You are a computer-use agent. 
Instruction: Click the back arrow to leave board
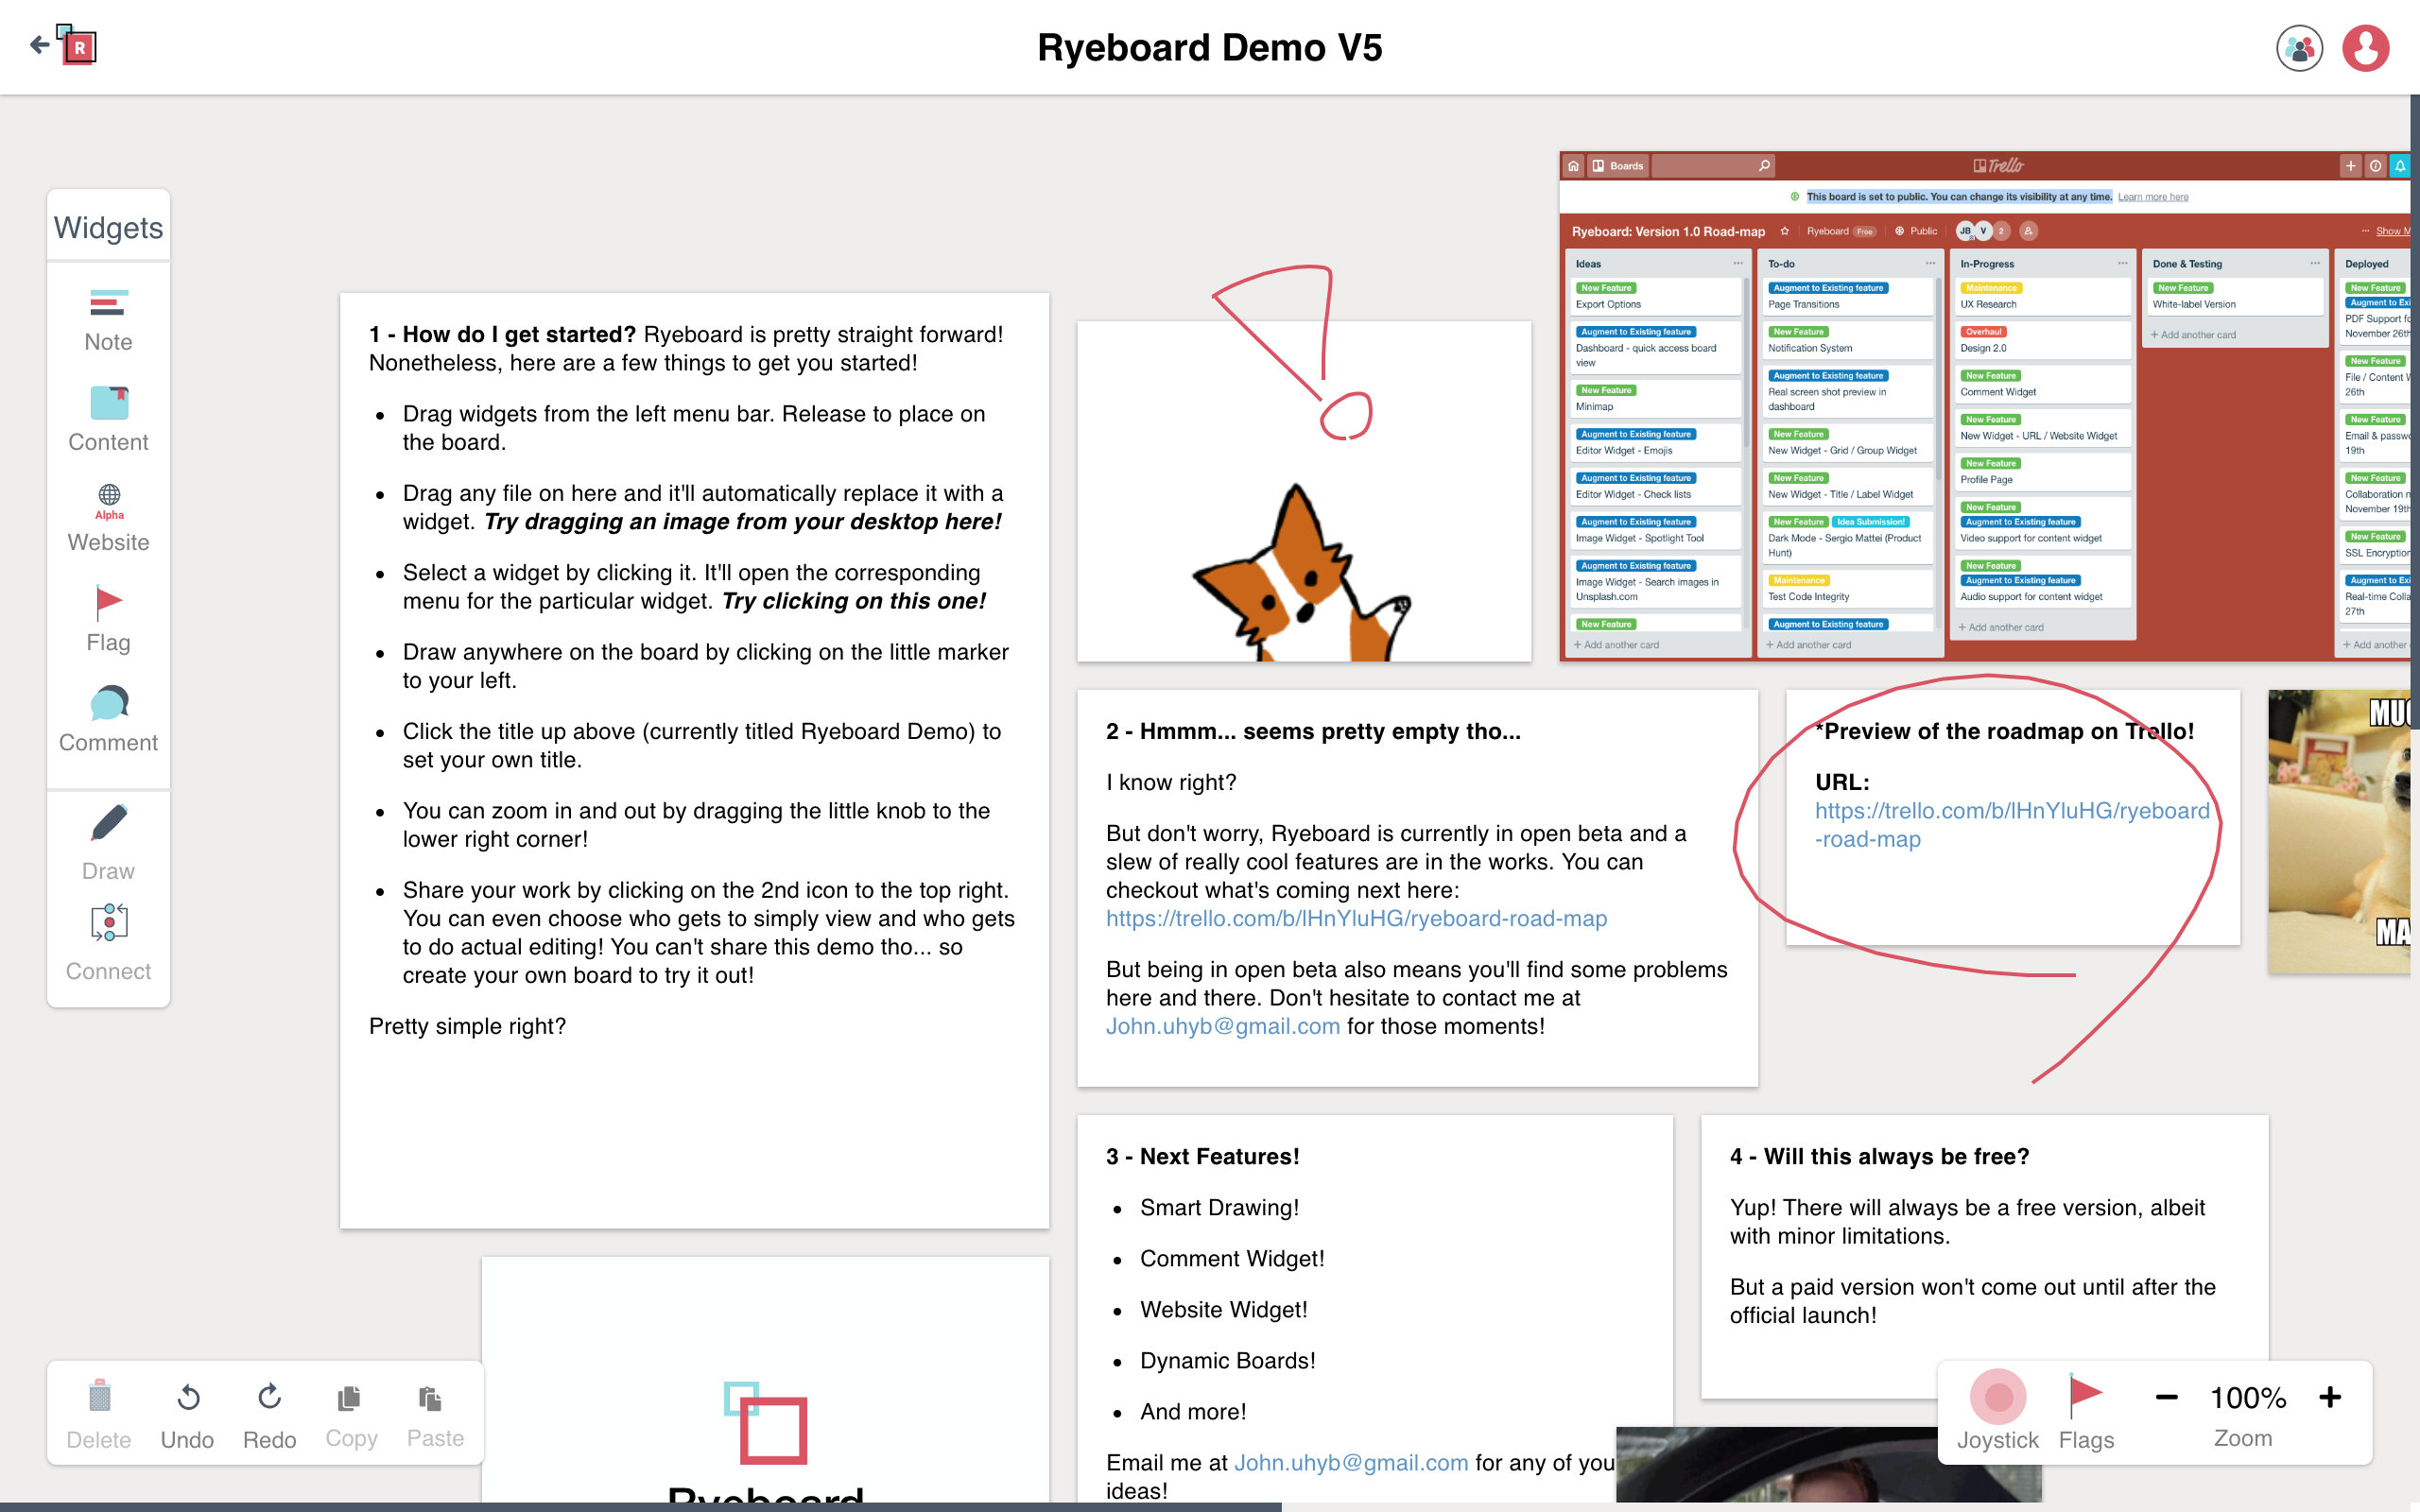coord(39,45)
